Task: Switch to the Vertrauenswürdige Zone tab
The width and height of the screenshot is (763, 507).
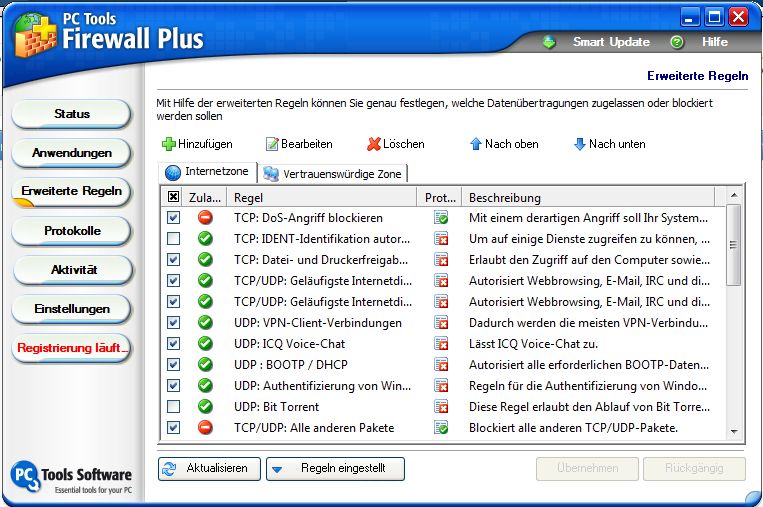Action: click(x=333, y=174)
